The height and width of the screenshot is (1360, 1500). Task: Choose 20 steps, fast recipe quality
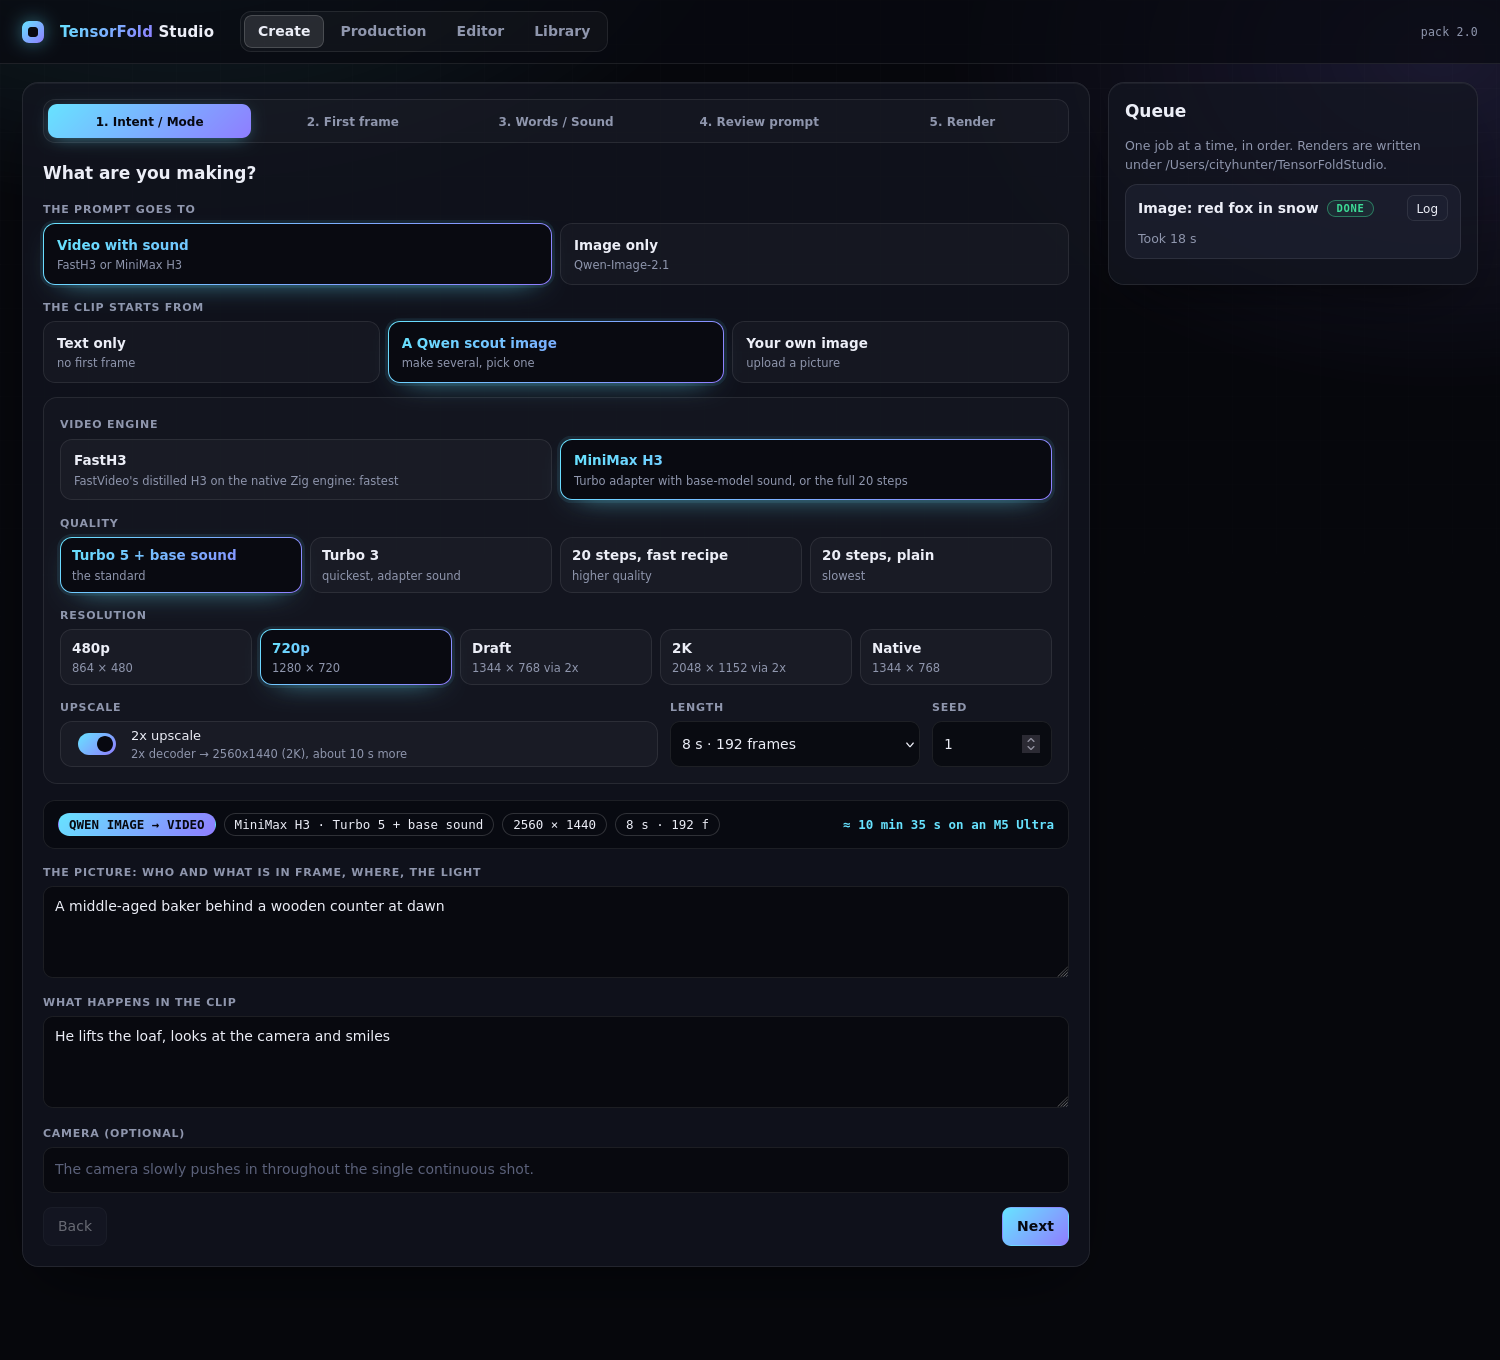681,565
